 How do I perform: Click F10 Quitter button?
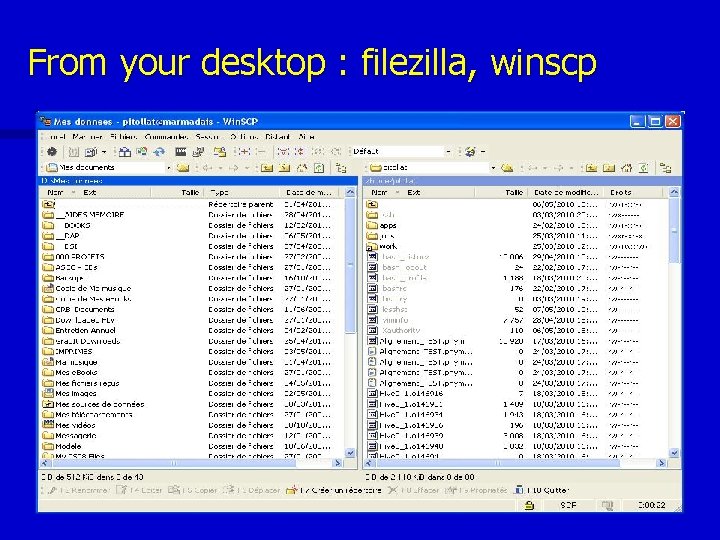tap(541, 490)
